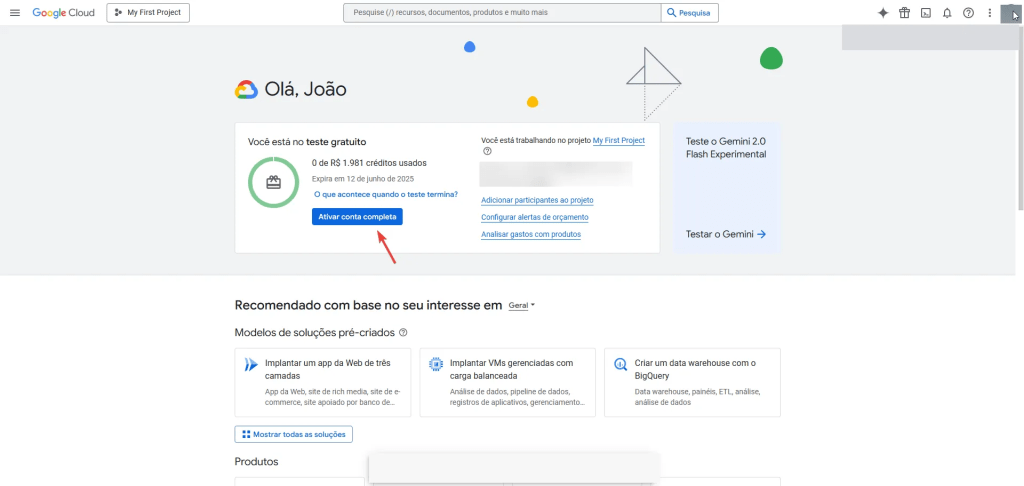
Task: Activate Cloud Shell terminal icon
Action: pyautogui.click(x=926, y=13)
